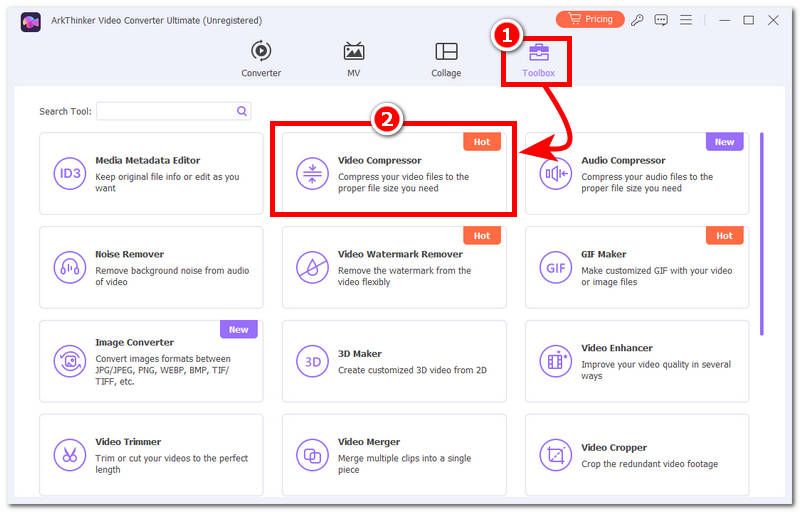The width and height of the screenshot is (800, 512).
Task: Open the Video Merger icon
Action: tap(312, 455)
